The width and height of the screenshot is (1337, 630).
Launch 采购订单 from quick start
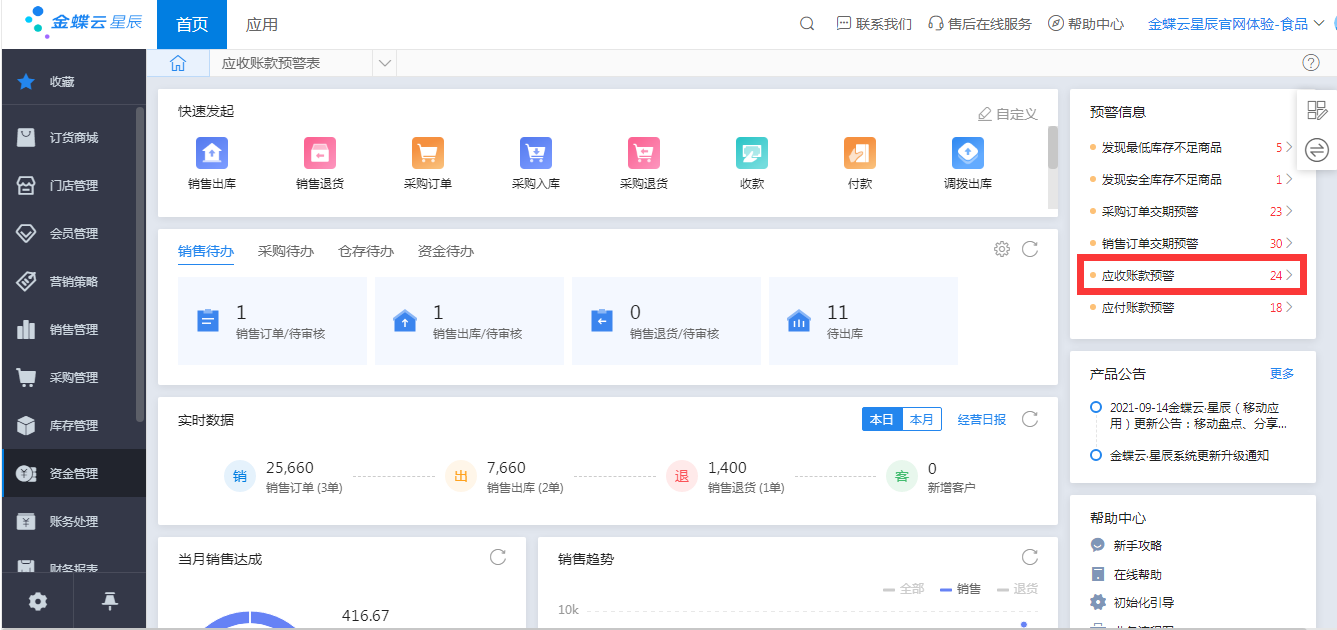[428, 154]
